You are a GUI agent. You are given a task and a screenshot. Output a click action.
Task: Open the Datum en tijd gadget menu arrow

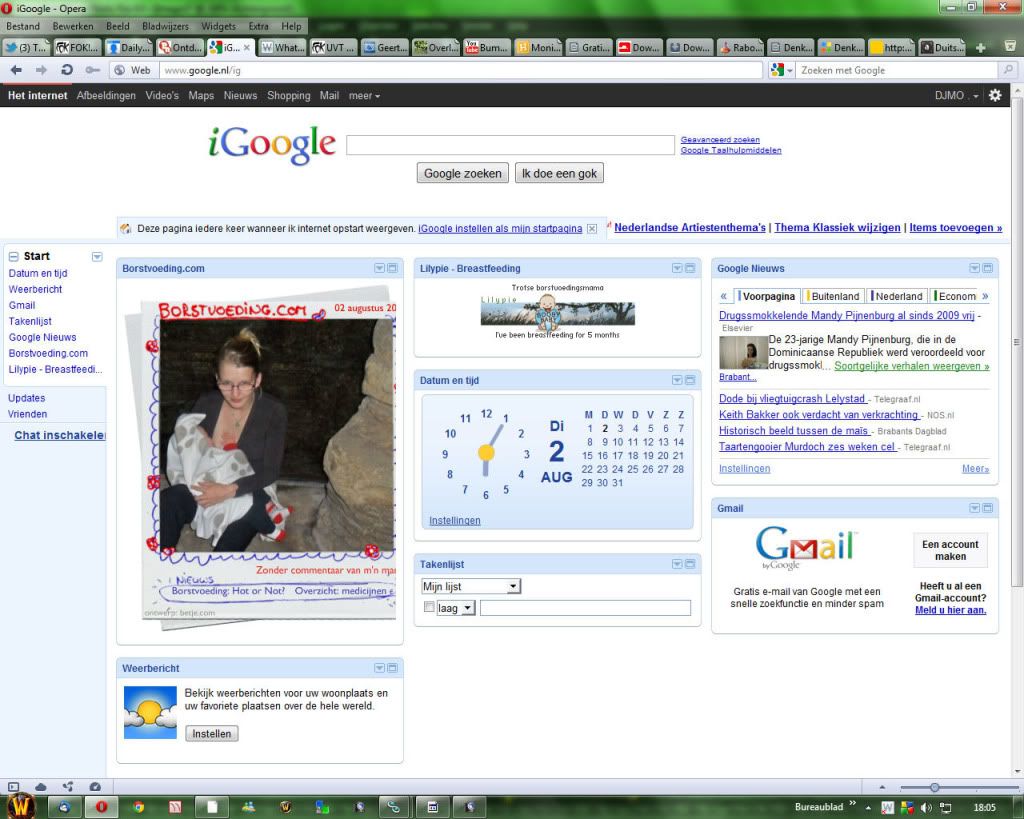(x=677, y=380)
